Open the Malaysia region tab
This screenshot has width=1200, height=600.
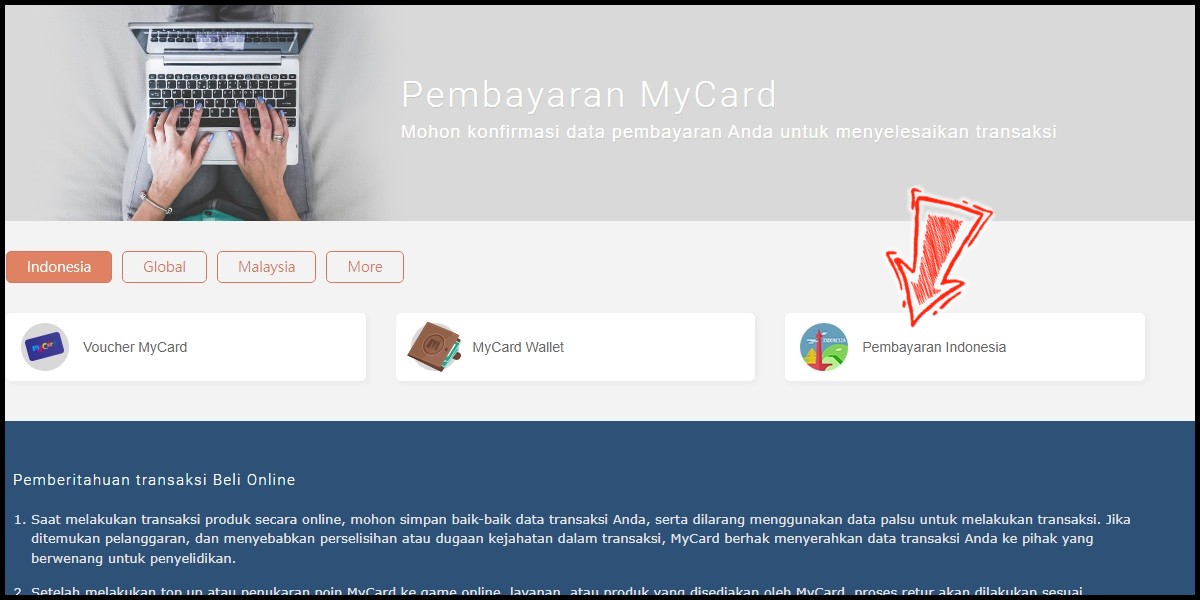pos(266,267)
